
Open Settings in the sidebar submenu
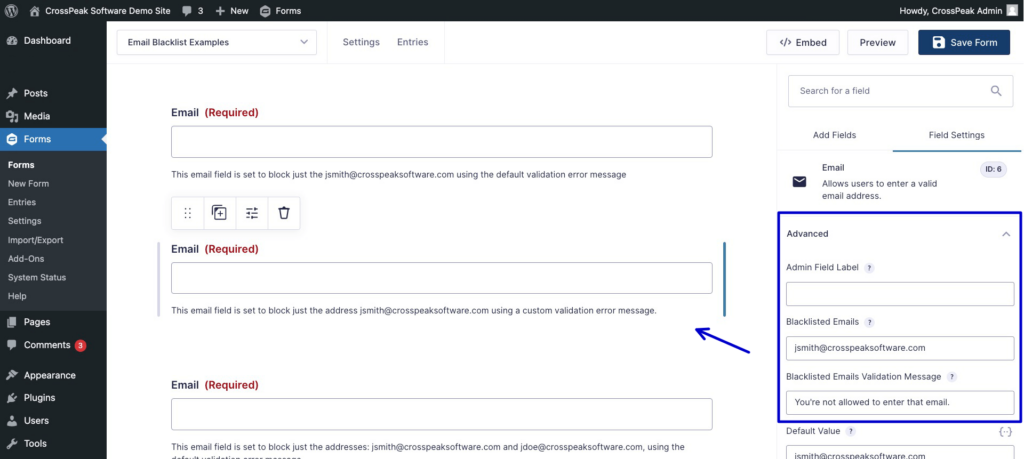pyautogui.click(x=24, y=221)
